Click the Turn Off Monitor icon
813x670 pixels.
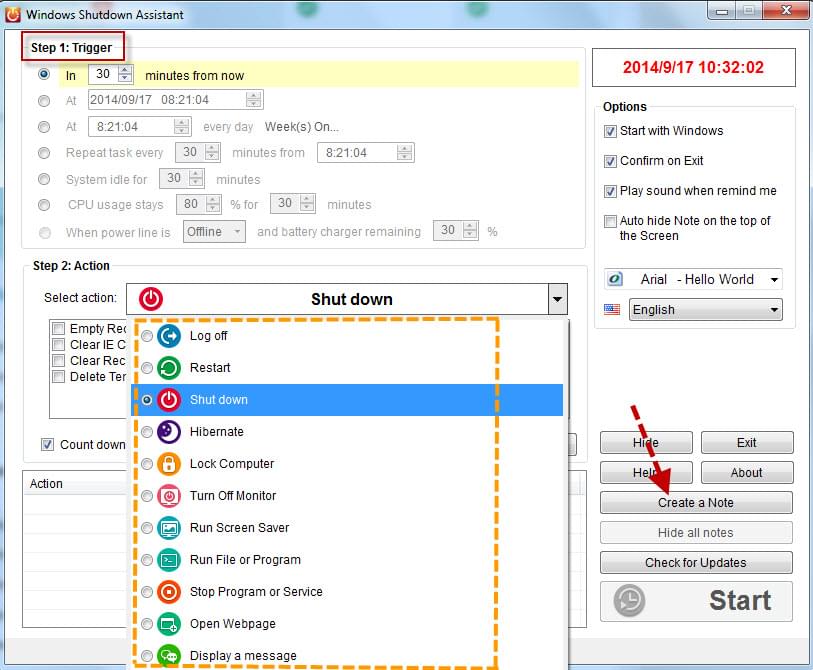169,496
